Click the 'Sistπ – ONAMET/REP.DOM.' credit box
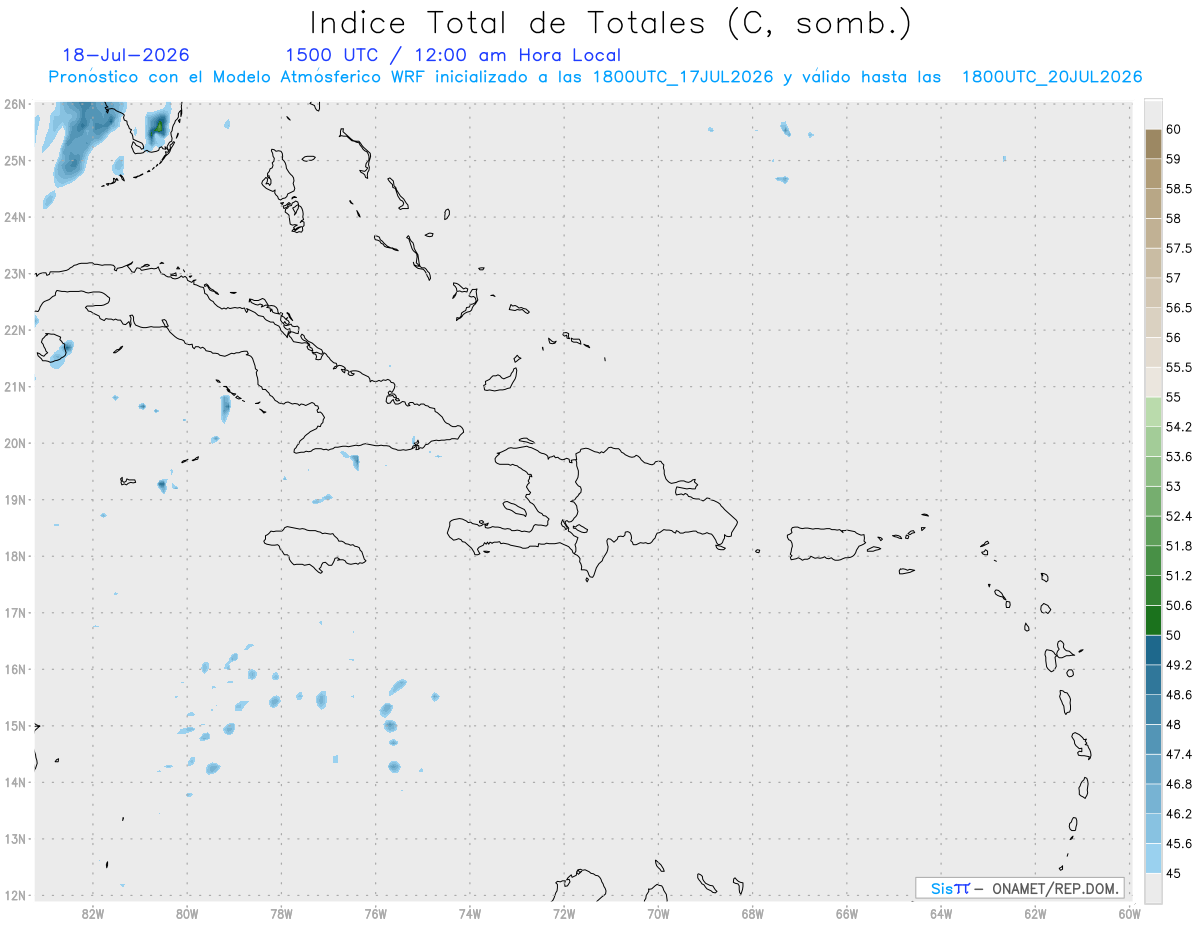This screenshot has height=927, width=1200. tap(1019, 888)
